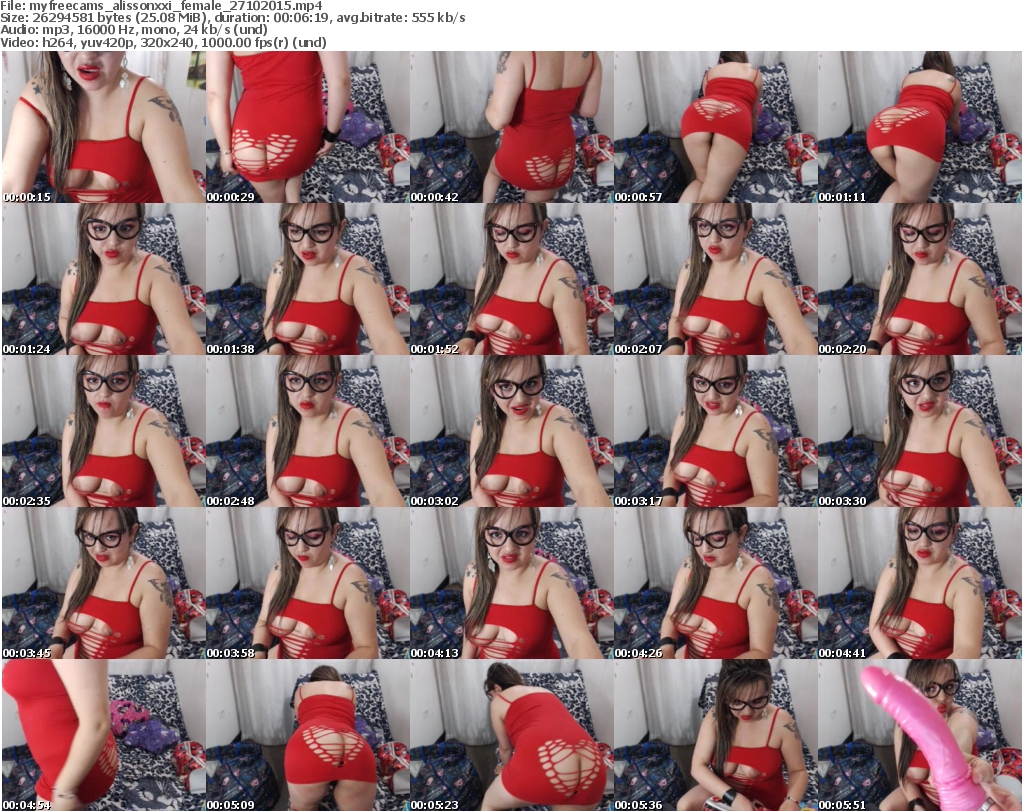
Task: Pick the thumbnail stamped 00:02:48
Action: [308, 432]
